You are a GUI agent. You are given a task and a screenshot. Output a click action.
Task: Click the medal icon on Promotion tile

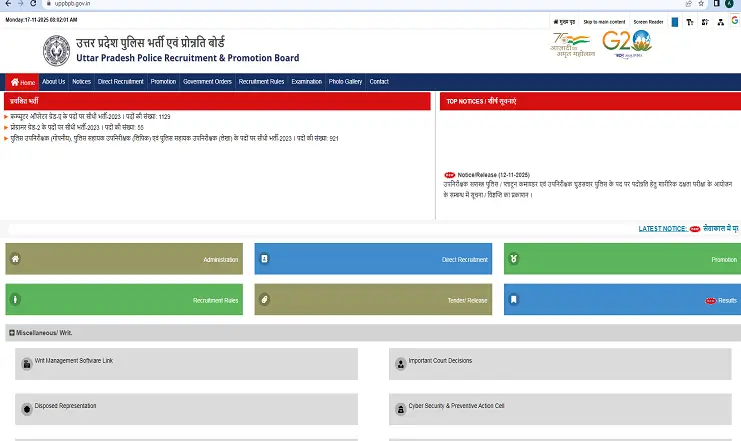tap(514, 259)
